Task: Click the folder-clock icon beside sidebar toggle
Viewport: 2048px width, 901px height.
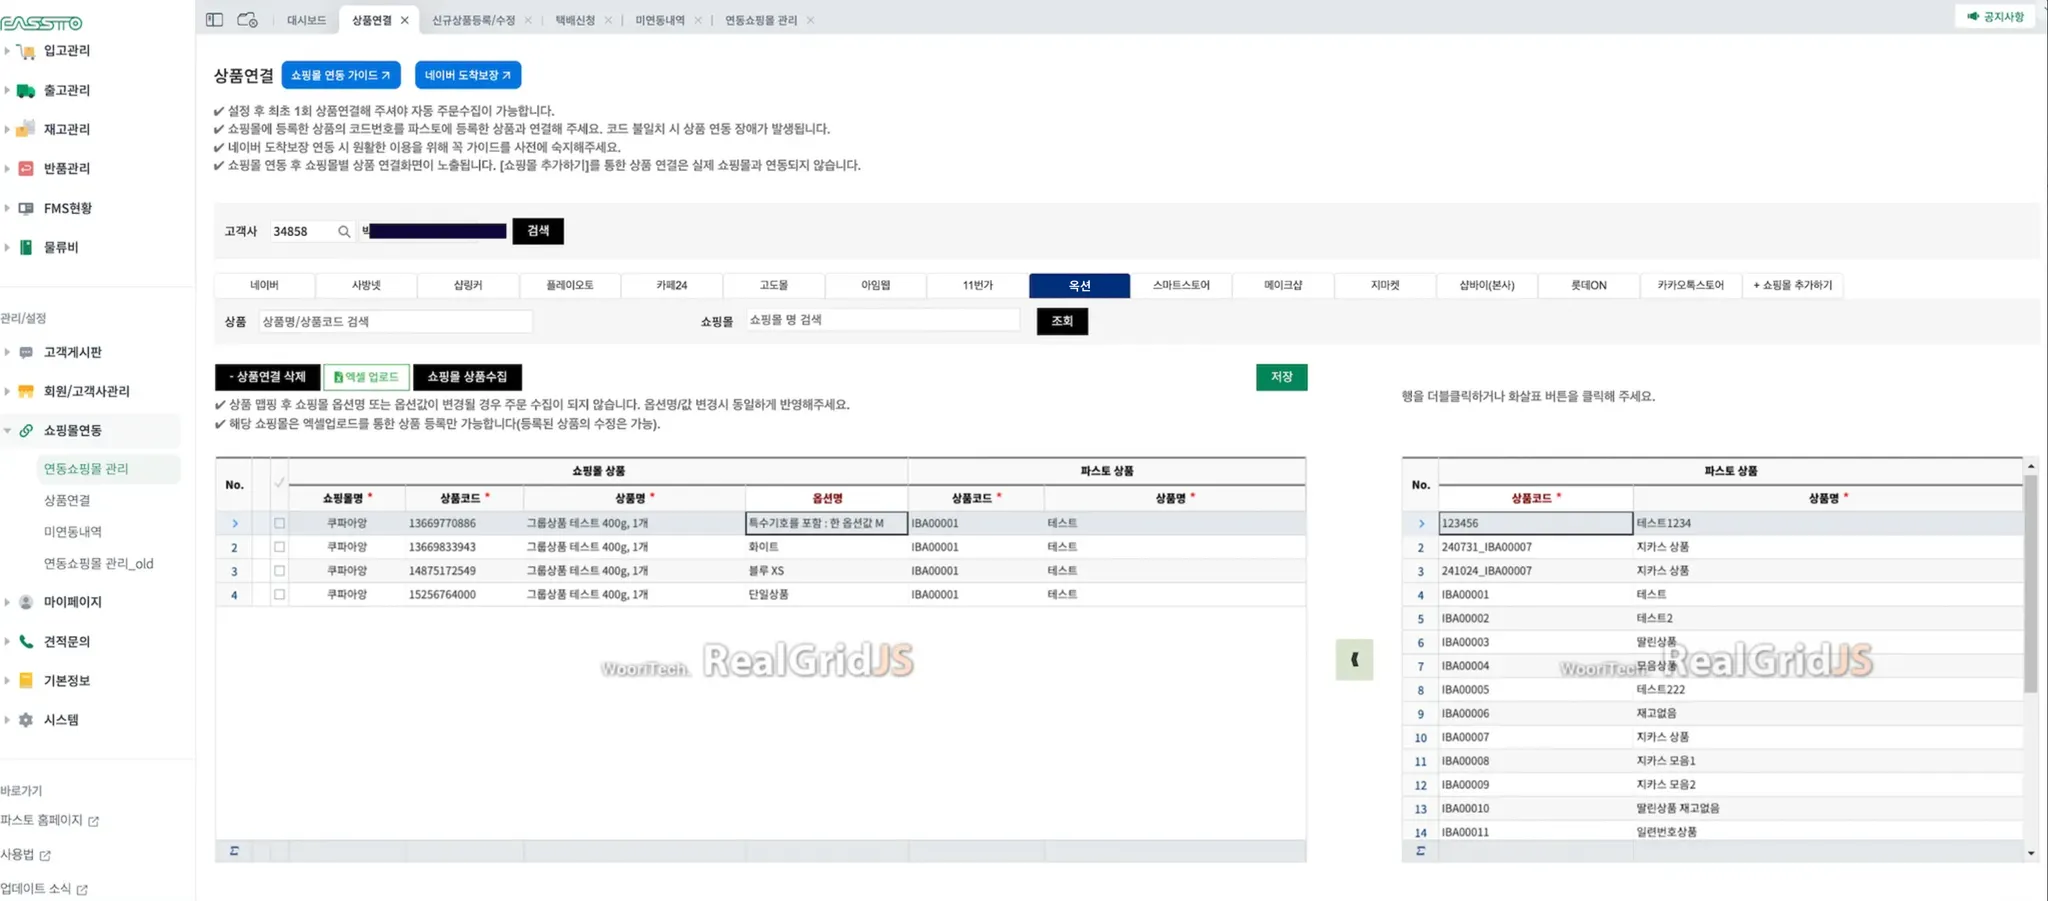Action: (x=247, y=20)
